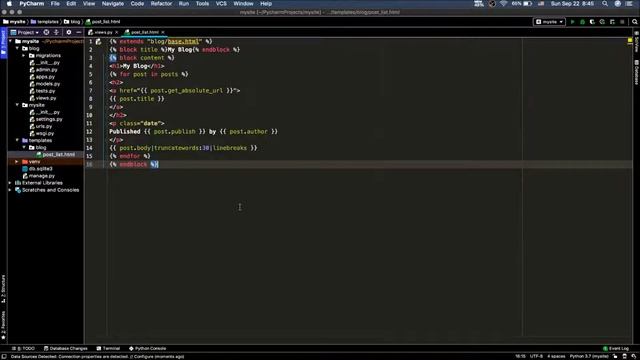Viewport: 640px width, 360px height.
Task: Run with coverage icon in toolbar
Action: tap(592, 22)
